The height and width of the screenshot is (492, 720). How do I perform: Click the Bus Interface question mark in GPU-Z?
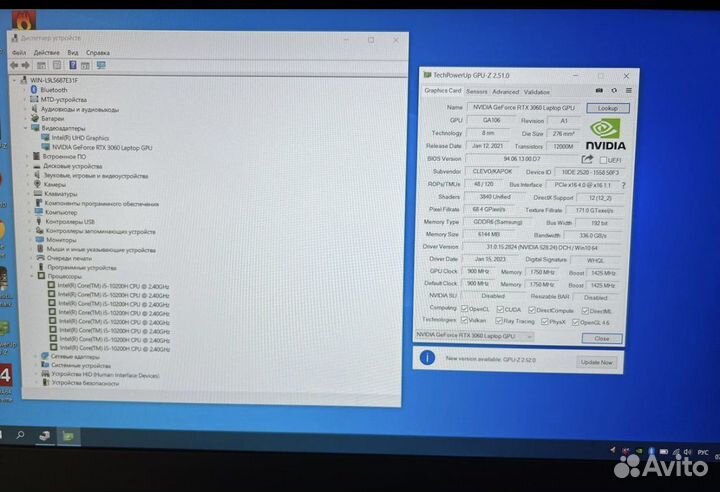coord(623,186)
